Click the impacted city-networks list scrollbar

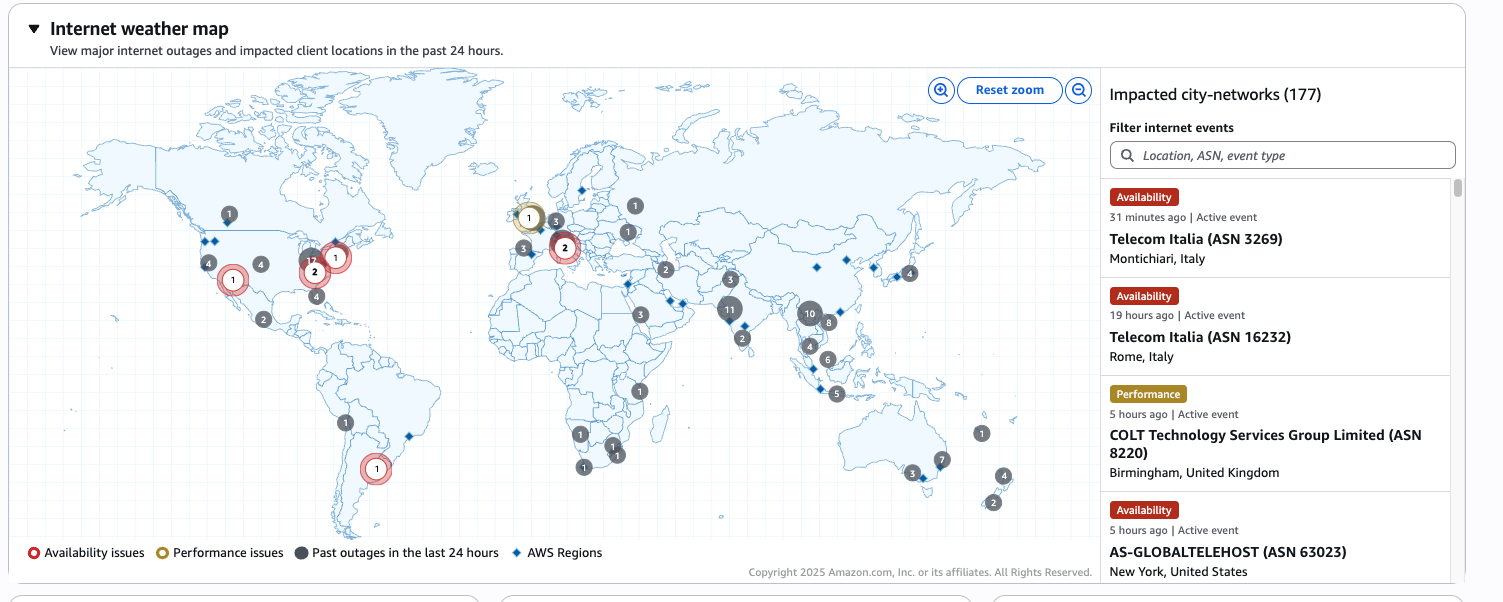click(x=1457, y=189)
